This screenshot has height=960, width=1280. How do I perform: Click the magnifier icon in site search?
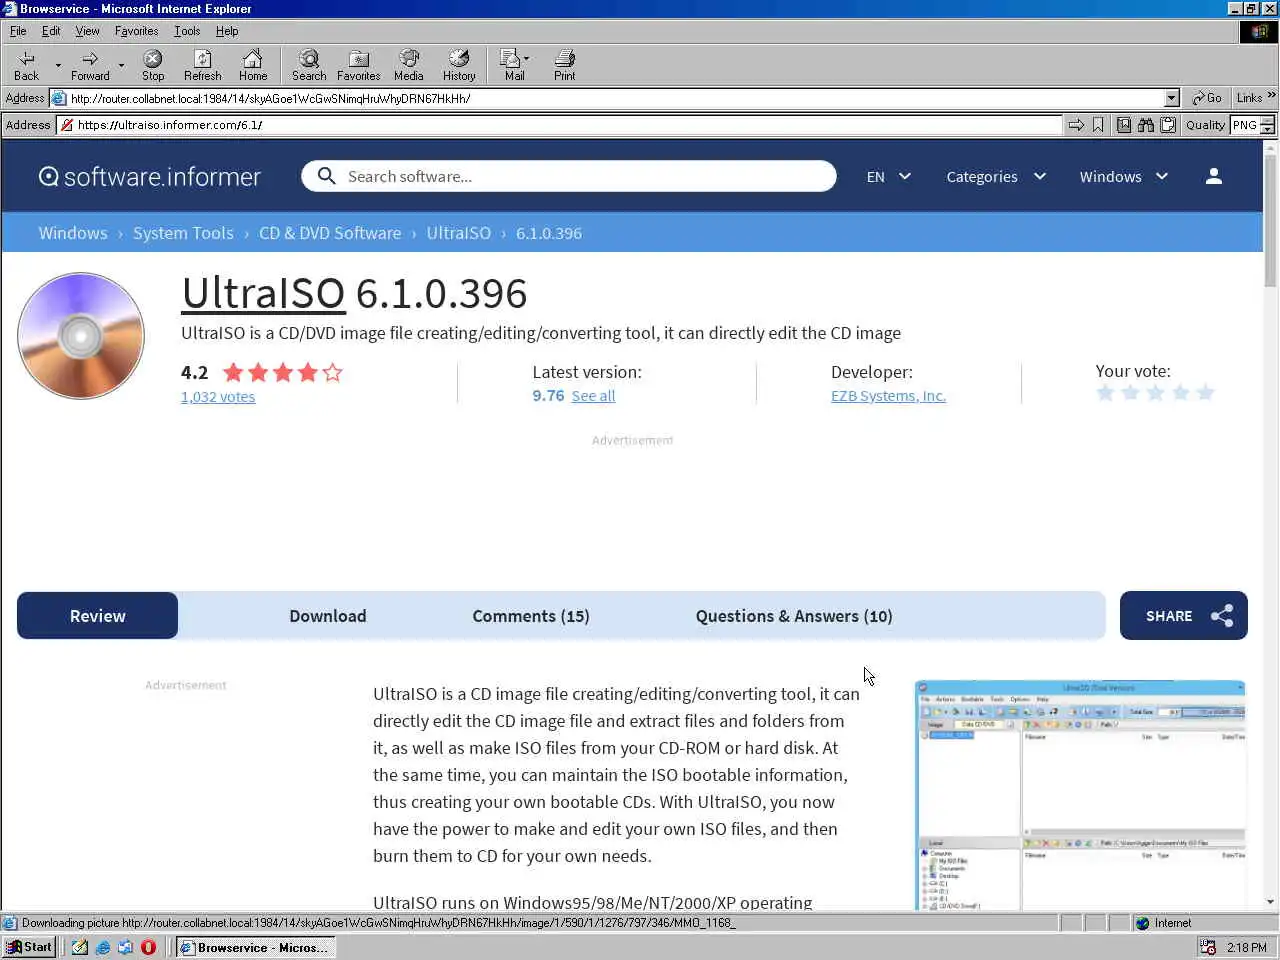[326, 176]
